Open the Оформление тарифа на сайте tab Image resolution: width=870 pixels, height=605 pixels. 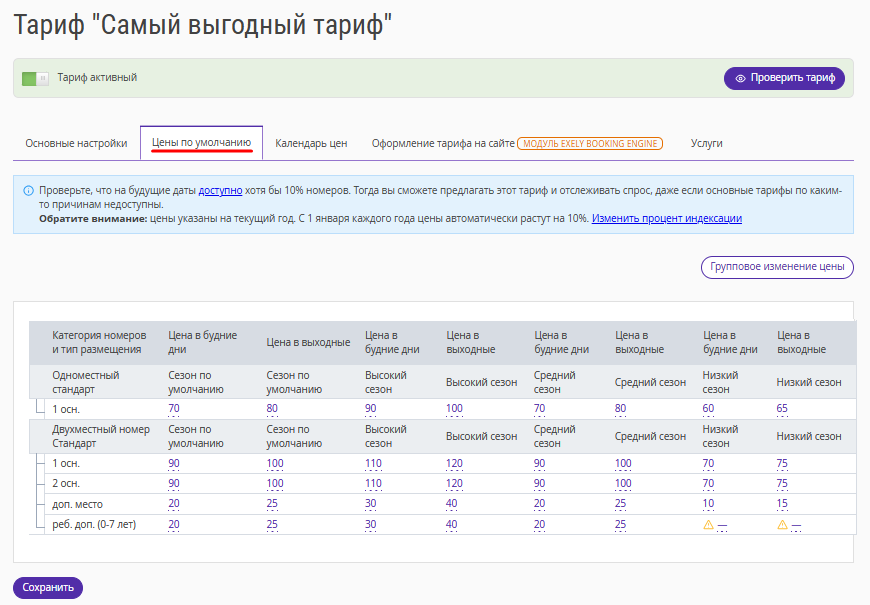[x=443, y=143]
